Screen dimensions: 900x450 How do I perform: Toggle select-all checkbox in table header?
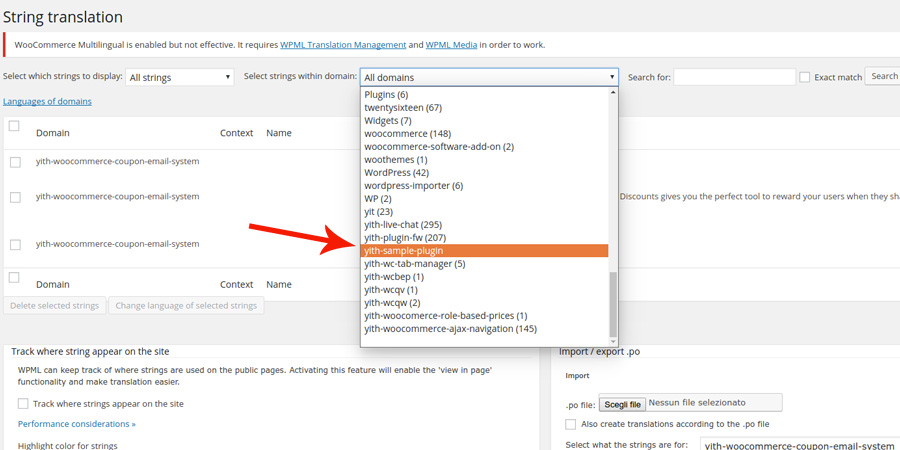[14, 126]
